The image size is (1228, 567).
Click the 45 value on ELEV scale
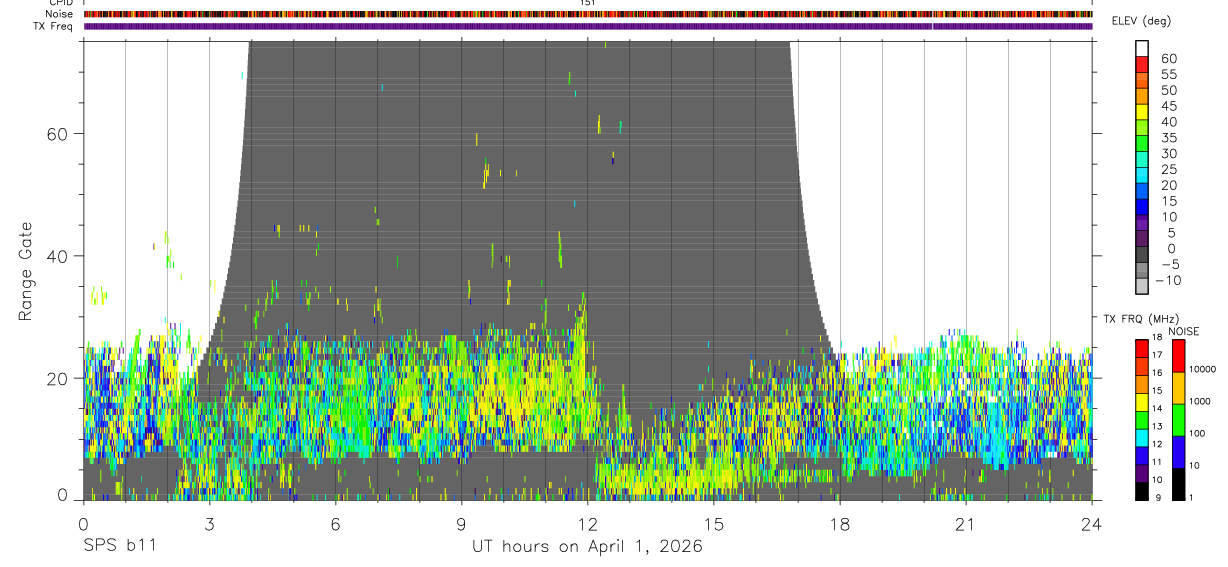pos(1168,106)
